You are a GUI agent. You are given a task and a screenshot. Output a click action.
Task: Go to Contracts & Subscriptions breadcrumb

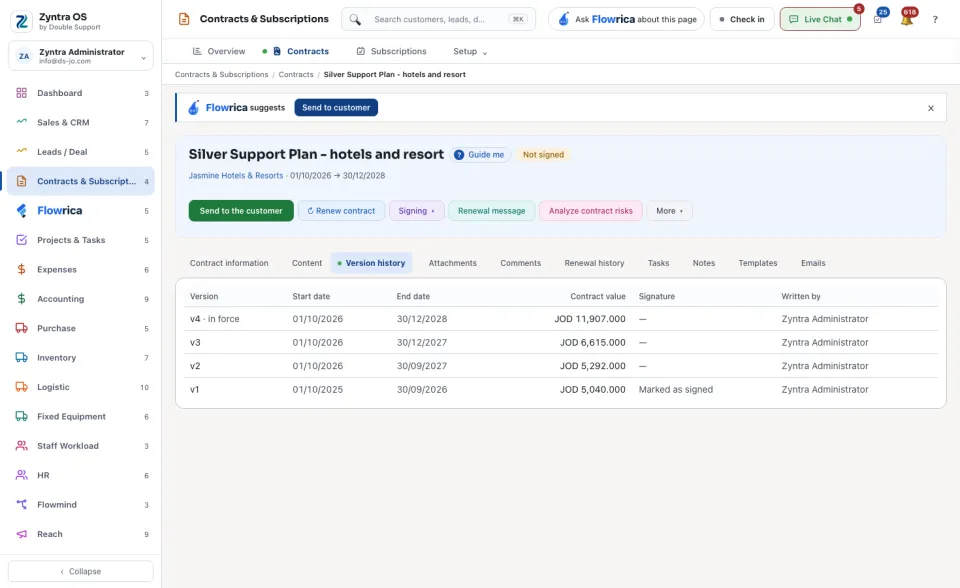(x=222, y=75)
